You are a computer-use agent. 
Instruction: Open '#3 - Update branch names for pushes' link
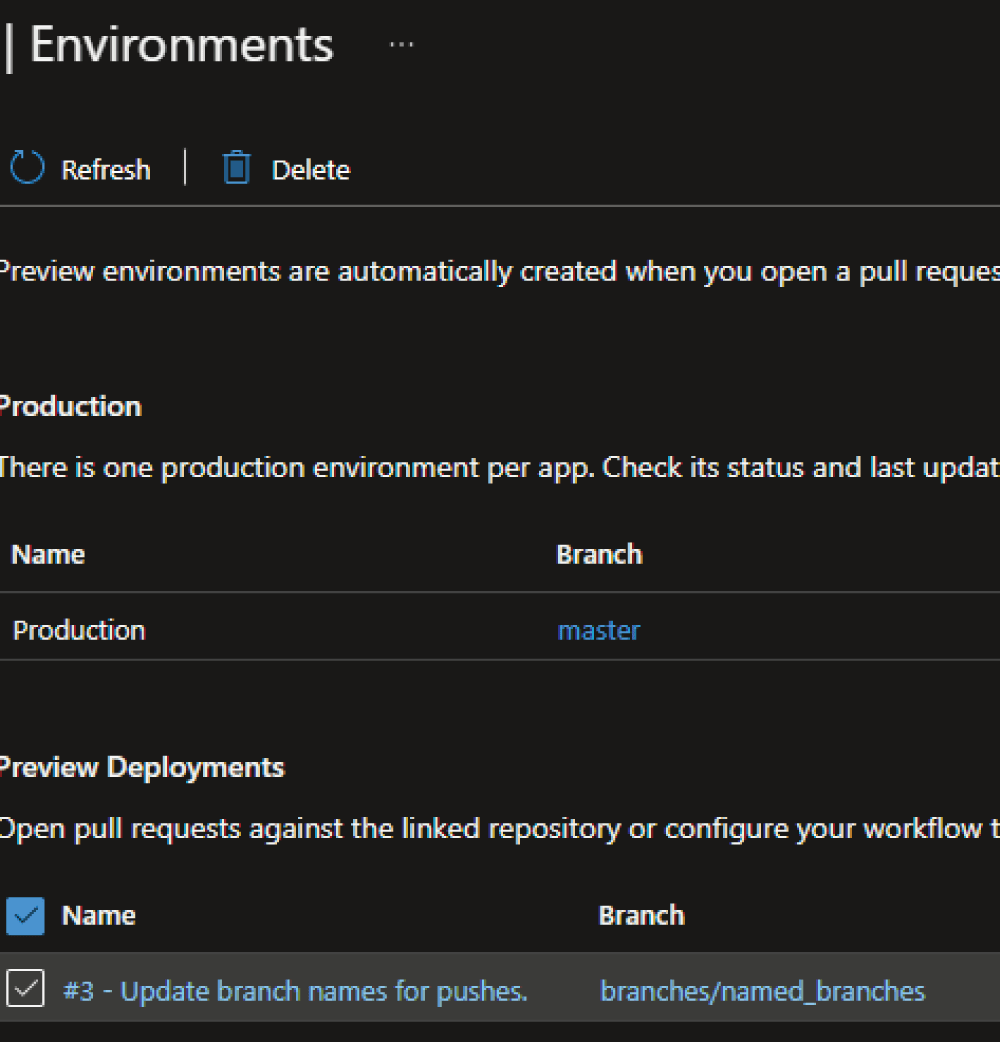point(295,991)
